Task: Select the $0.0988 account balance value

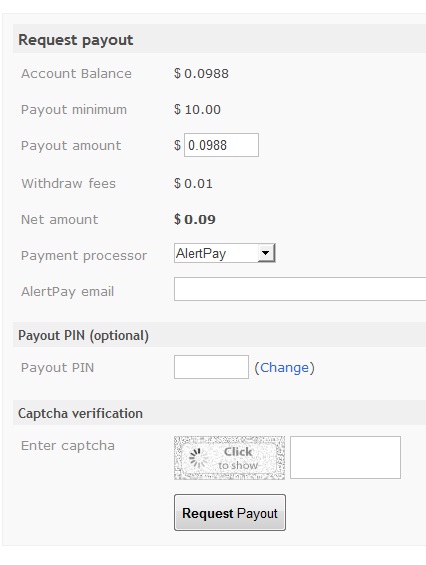Action: pos(201,74)
